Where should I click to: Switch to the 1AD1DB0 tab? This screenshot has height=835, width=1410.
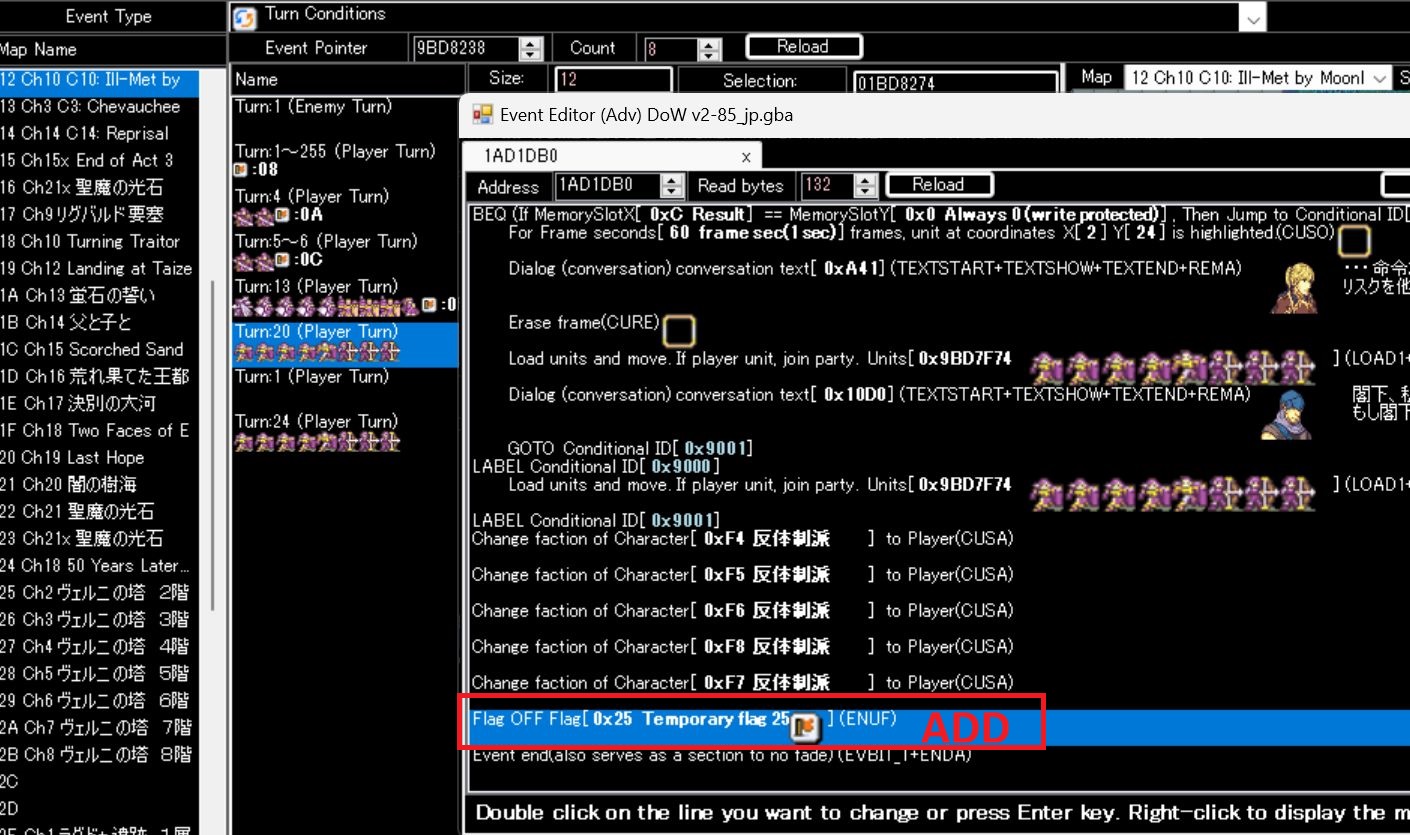click(520, 156)
